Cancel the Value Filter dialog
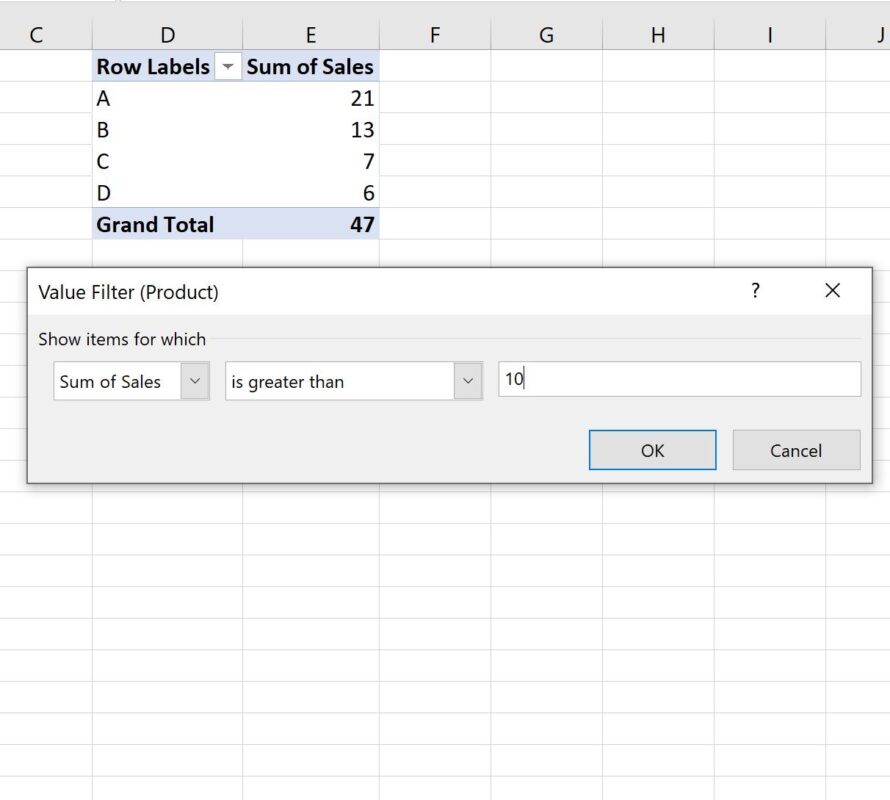The width and height of the screenshot is (890, 800). point(796,450)
